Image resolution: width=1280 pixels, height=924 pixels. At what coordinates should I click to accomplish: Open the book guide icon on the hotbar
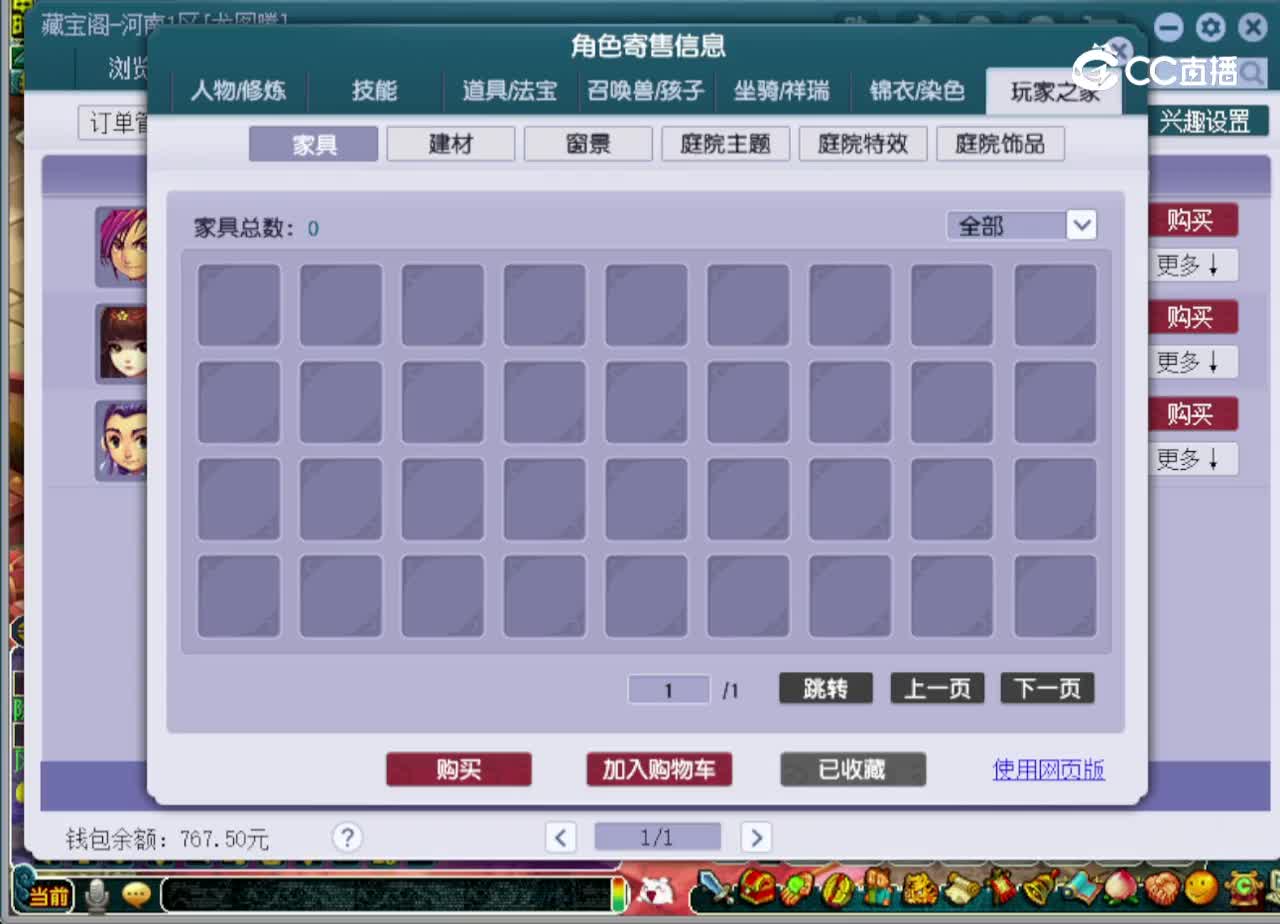pyautogui.click(x=1082, y=890)
